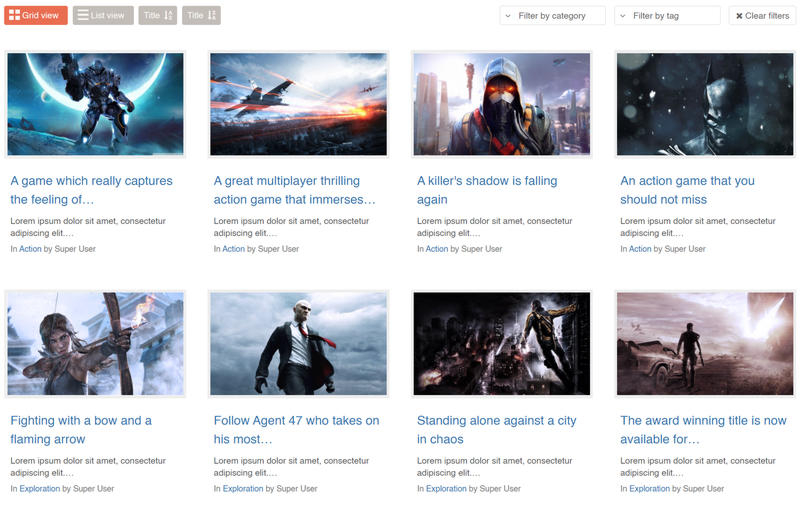Open the Filter by category dropdown

pyautogui.click(x=553, y=16)
